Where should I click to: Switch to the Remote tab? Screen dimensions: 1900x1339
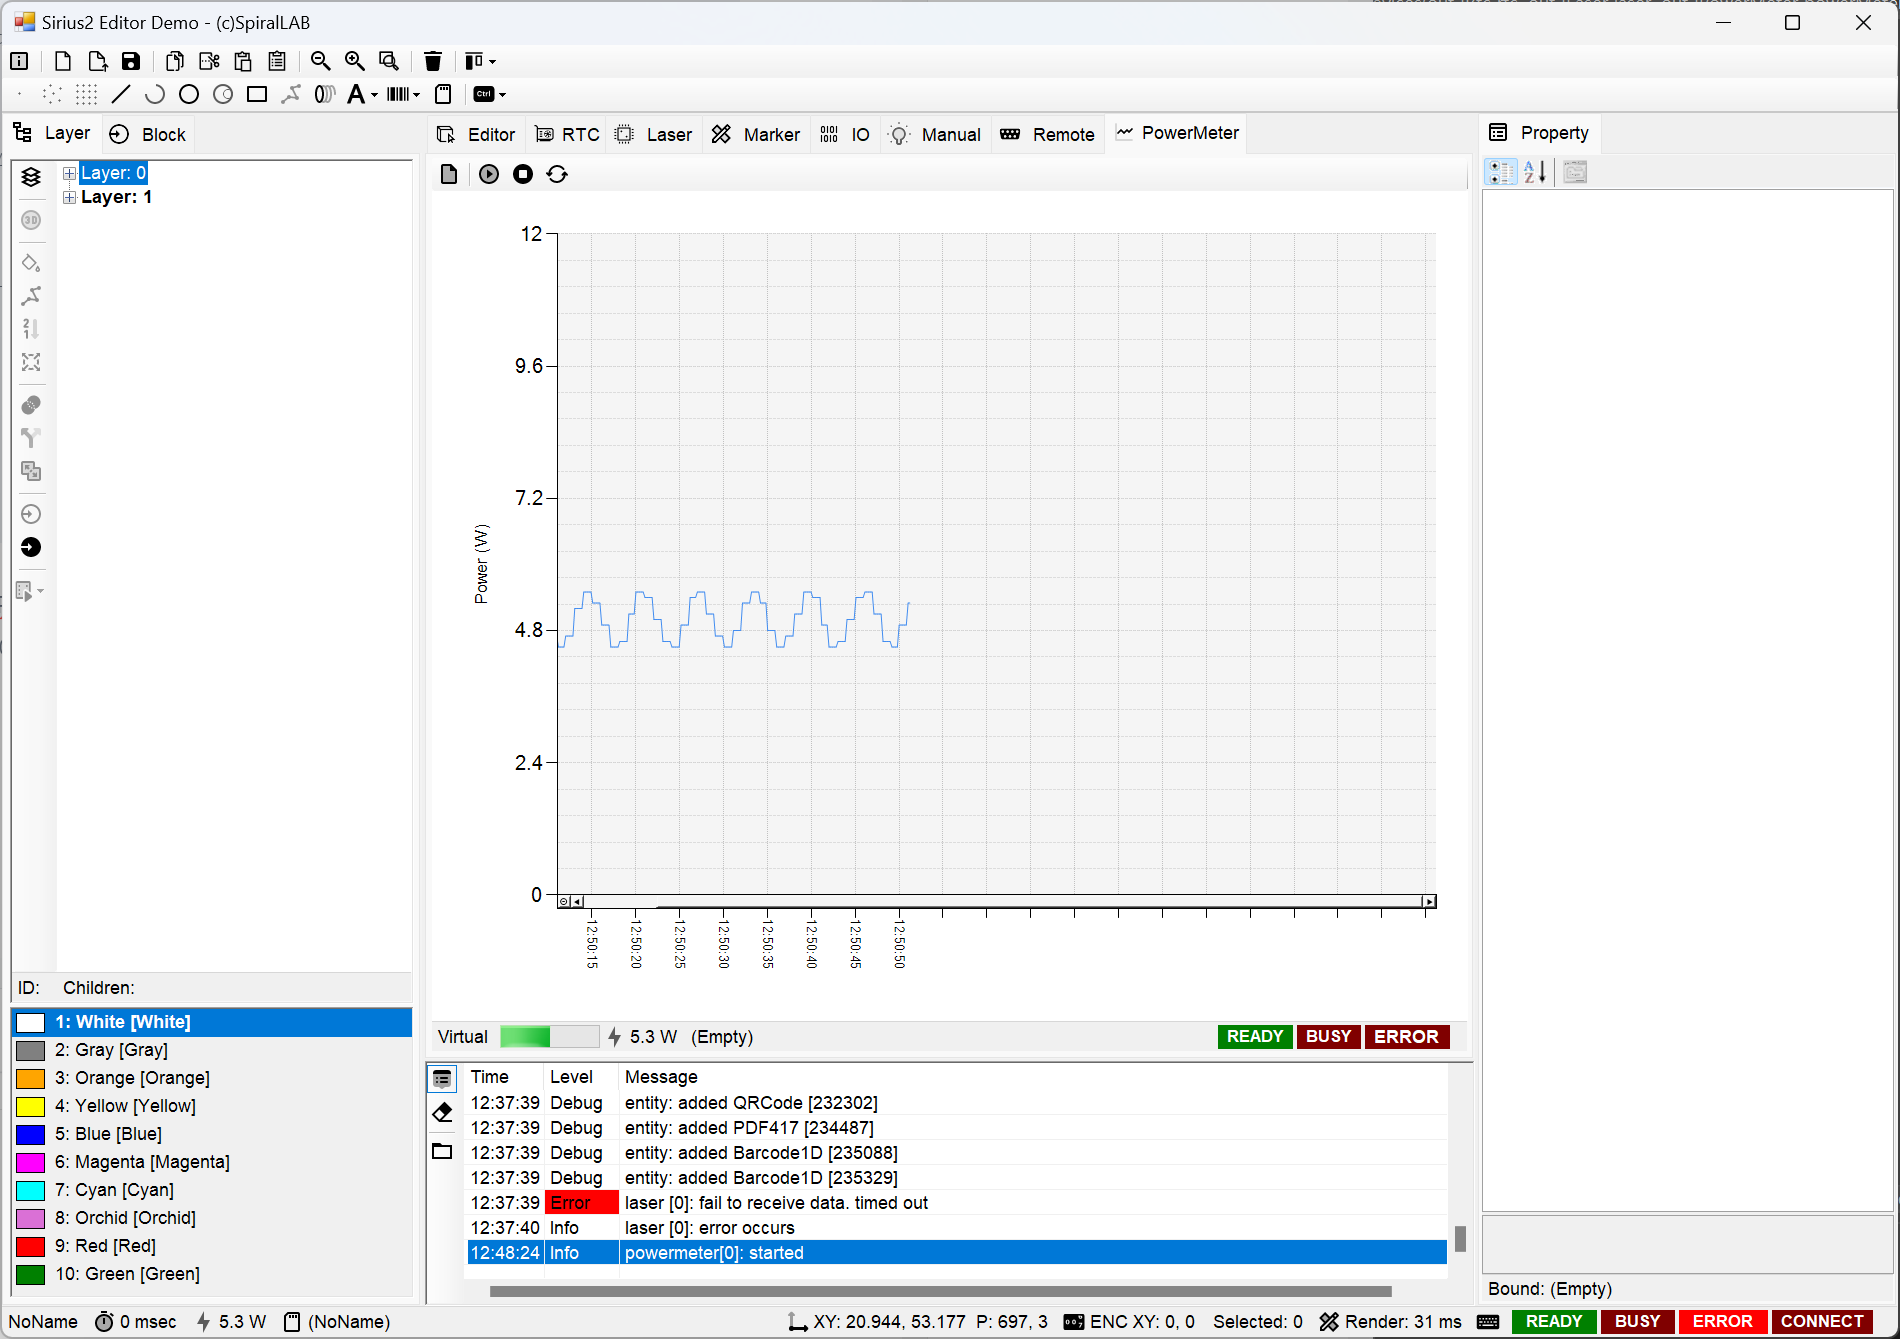point(1048,134)
